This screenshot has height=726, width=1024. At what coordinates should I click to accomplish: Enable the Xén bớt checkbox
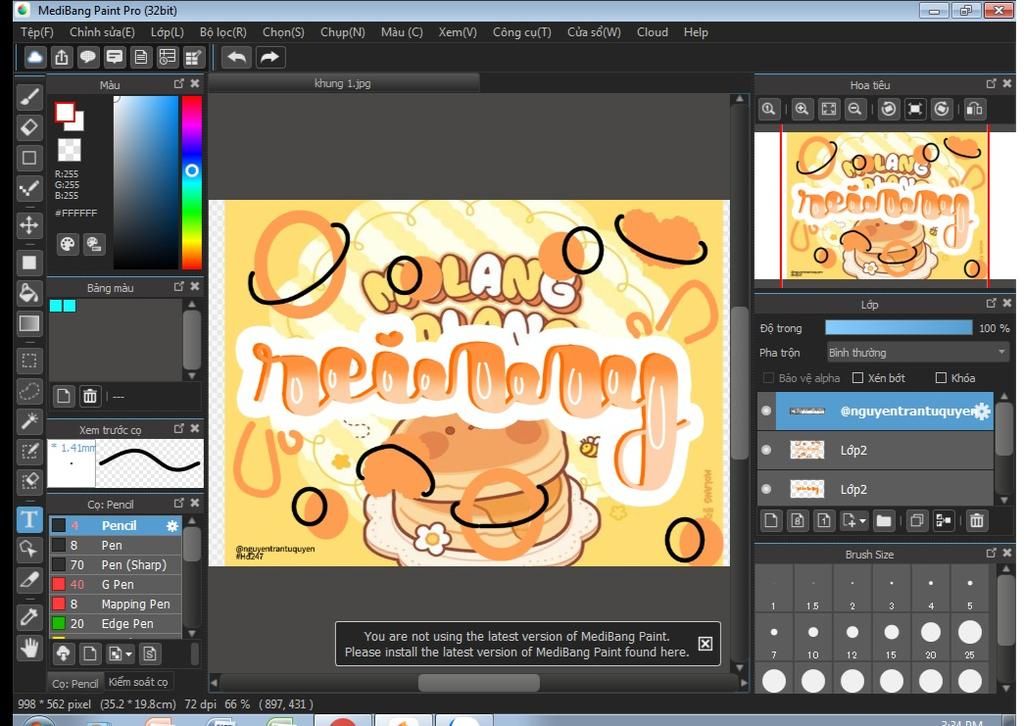(x=858, y=378)
